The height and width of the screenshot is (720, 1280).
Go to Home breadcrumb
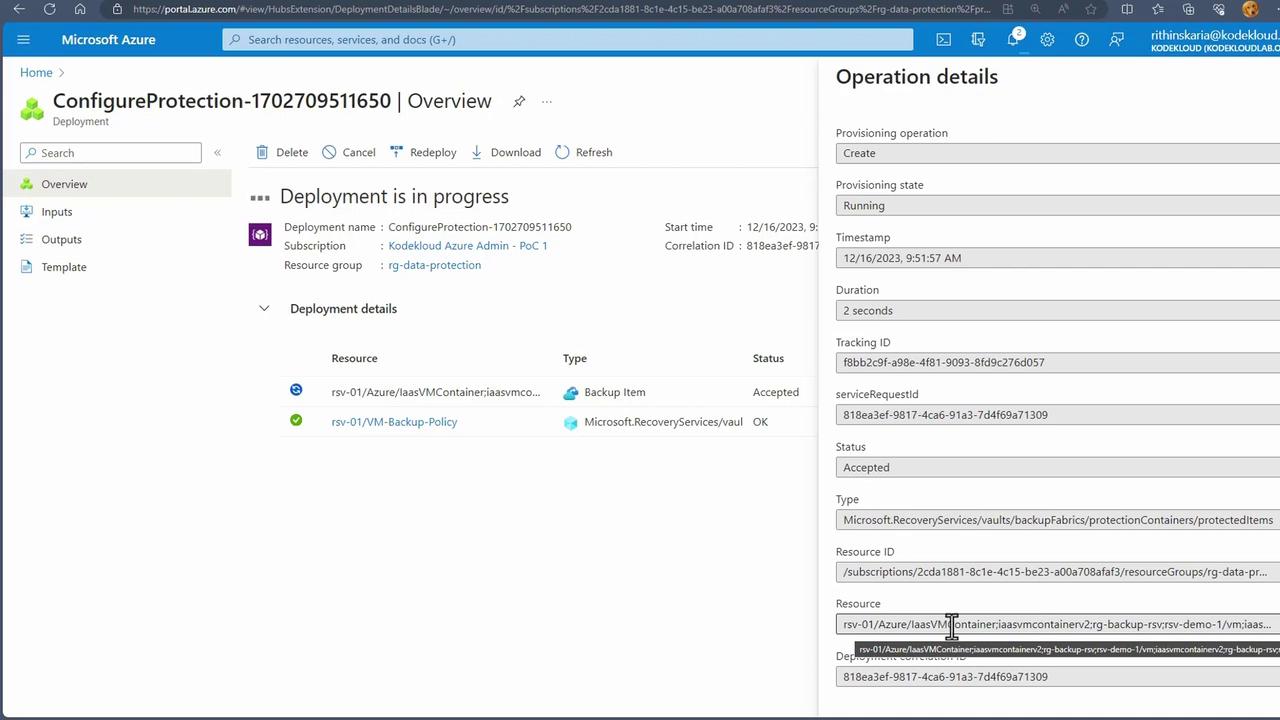[36, 72]
